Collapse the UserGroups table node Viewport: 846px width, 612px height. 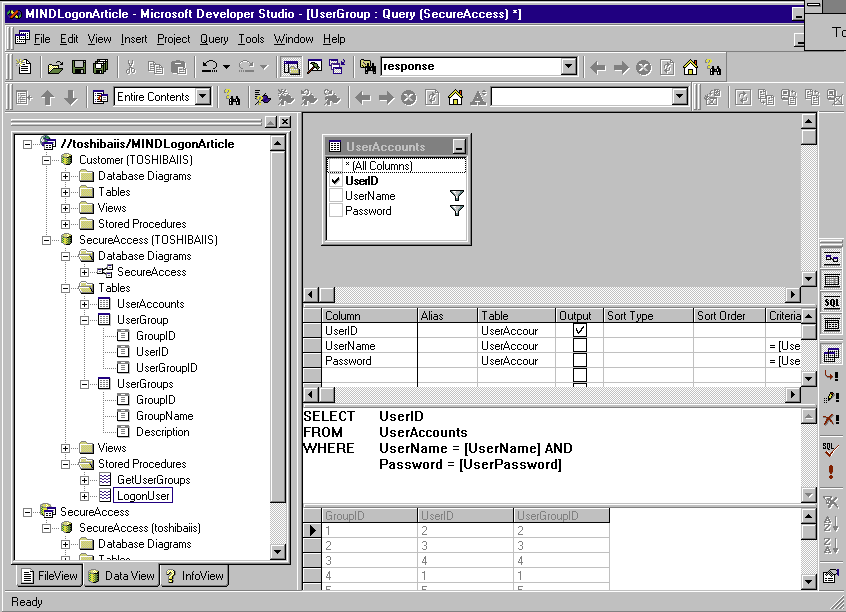pyautogui.click(x=85, y=384)
